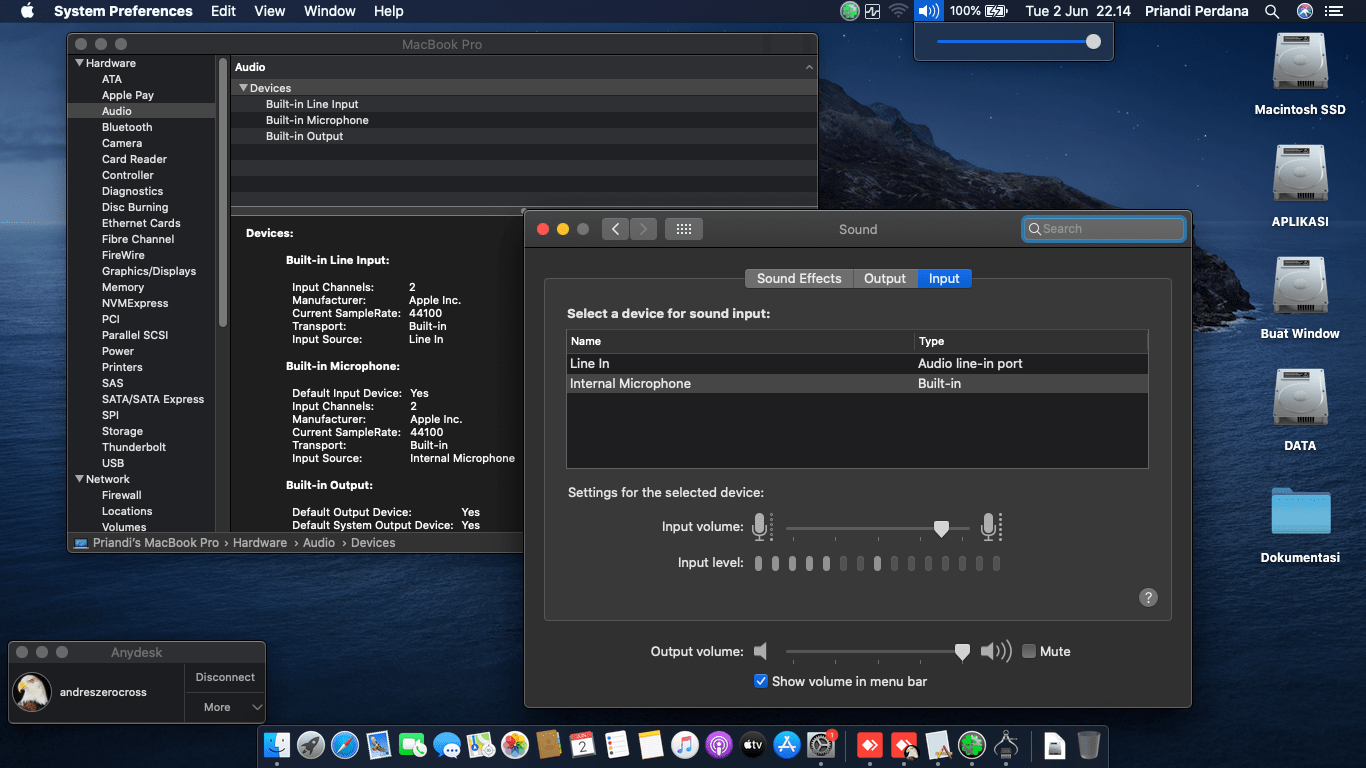Open Finder from the Dock

pos(277,744)
